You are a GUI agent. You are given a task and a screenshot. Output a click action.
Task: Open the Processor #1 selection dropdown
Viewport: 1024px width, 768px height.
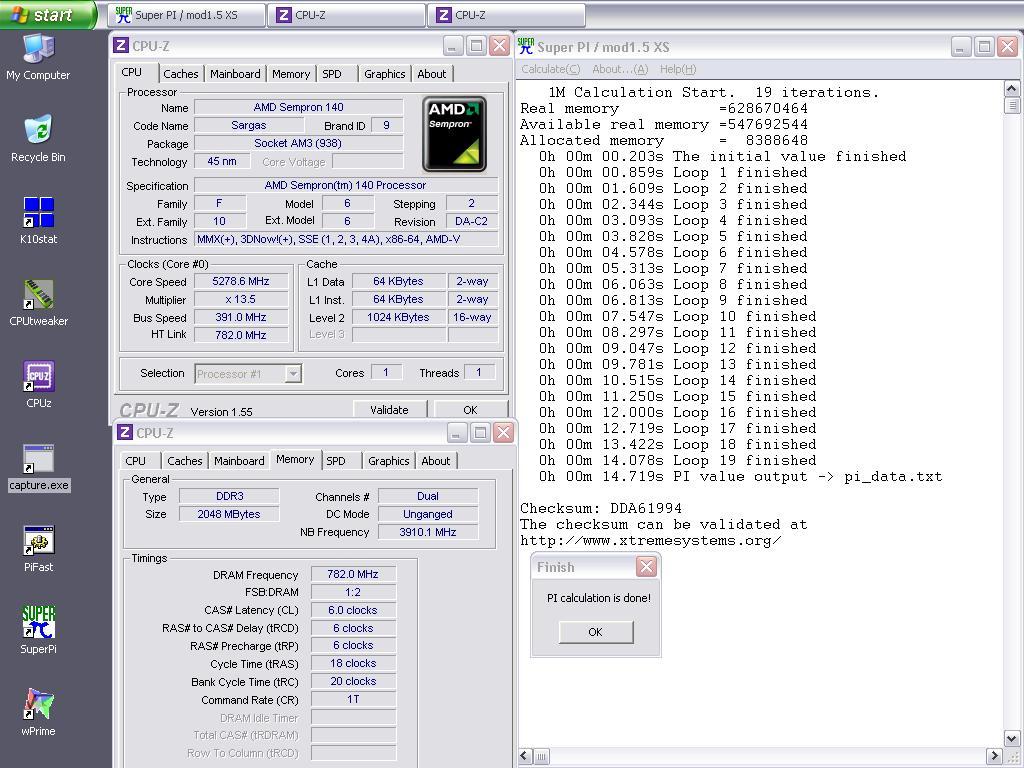tap(248, 374)
